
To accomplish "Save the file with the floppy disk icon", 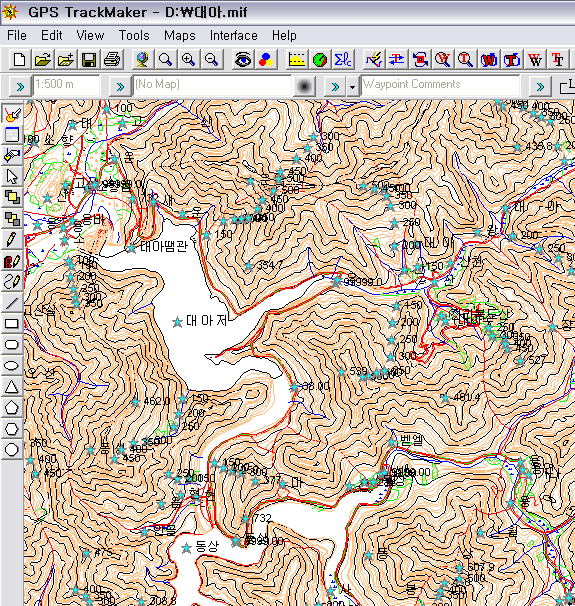I will [x=89, y=60].
